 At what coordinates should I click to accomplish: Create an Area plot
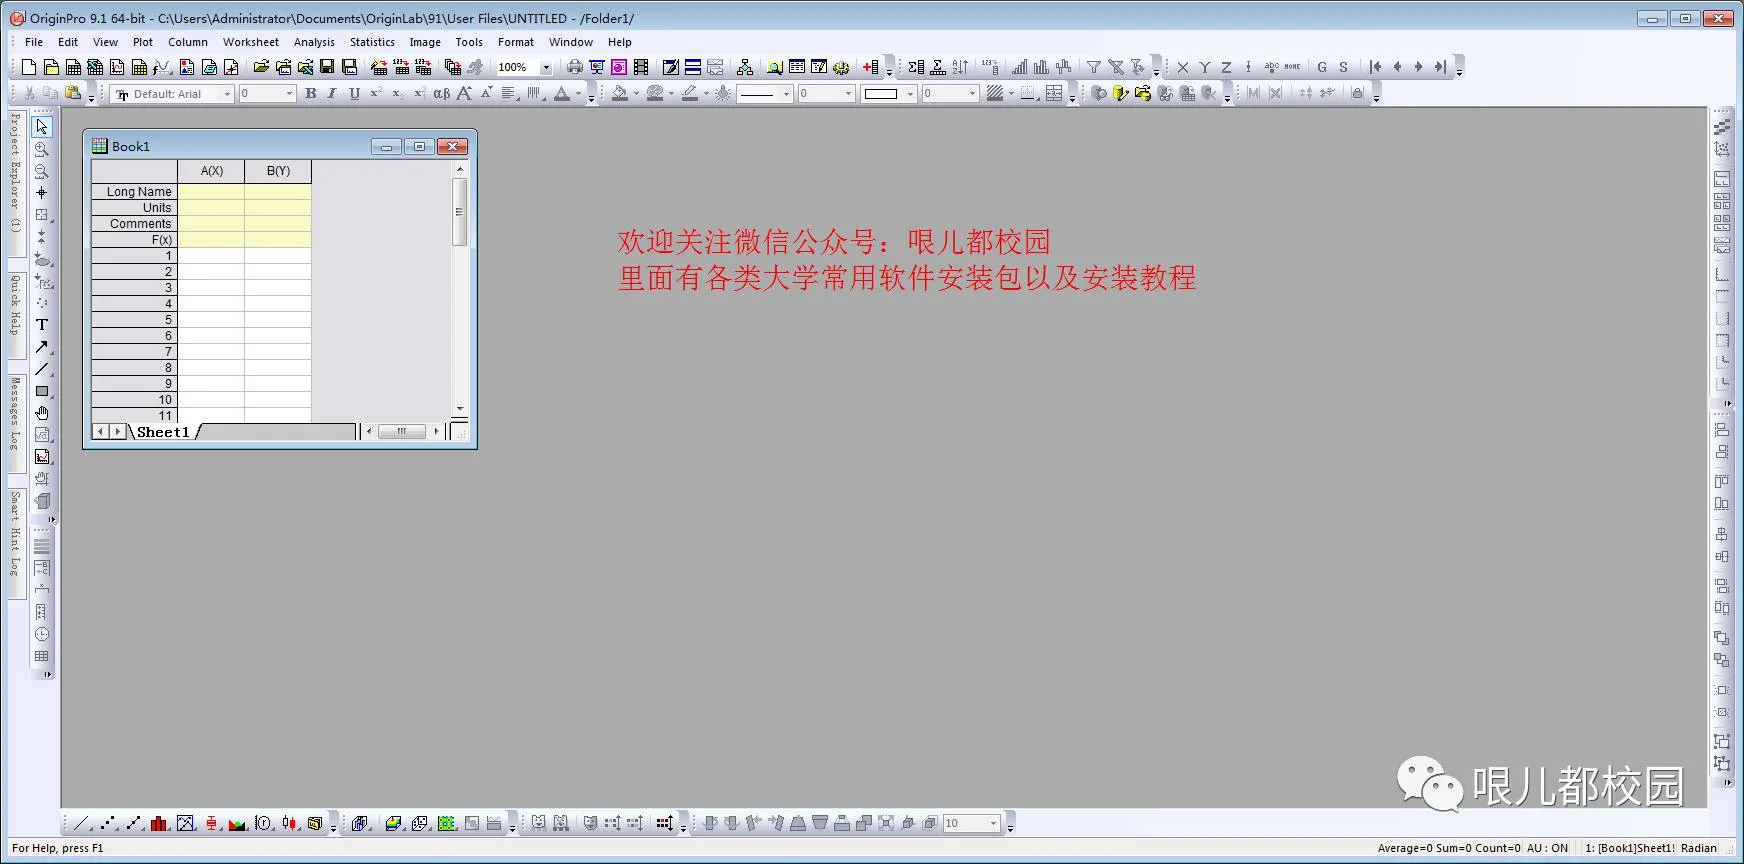coord(238,823)
